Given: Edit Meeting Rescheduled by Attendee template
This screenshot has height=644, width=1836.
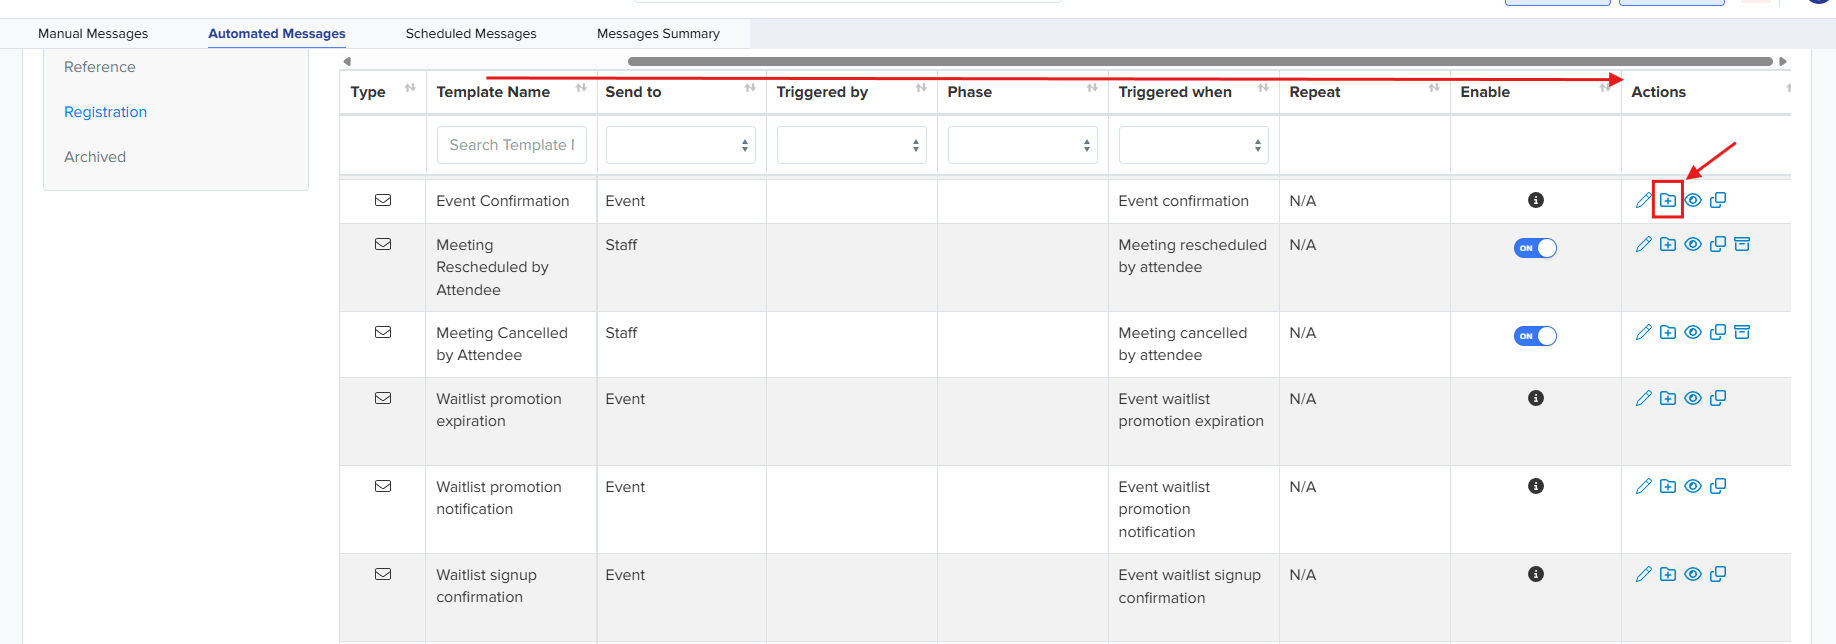Looking at the screenshot, I should [1643, 244].
